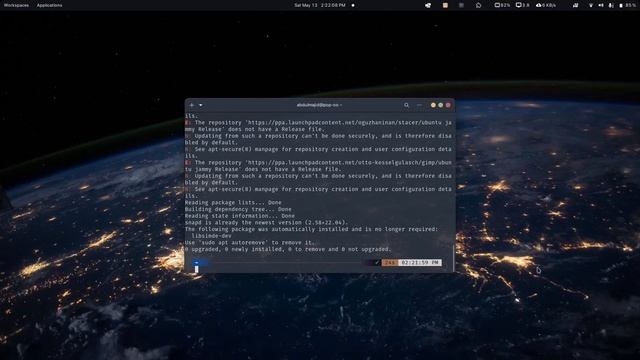The height and width of the screenshot is (360, 640).
Task: Open the terminal hamburger menu
Action: click(x=419, y=105)
